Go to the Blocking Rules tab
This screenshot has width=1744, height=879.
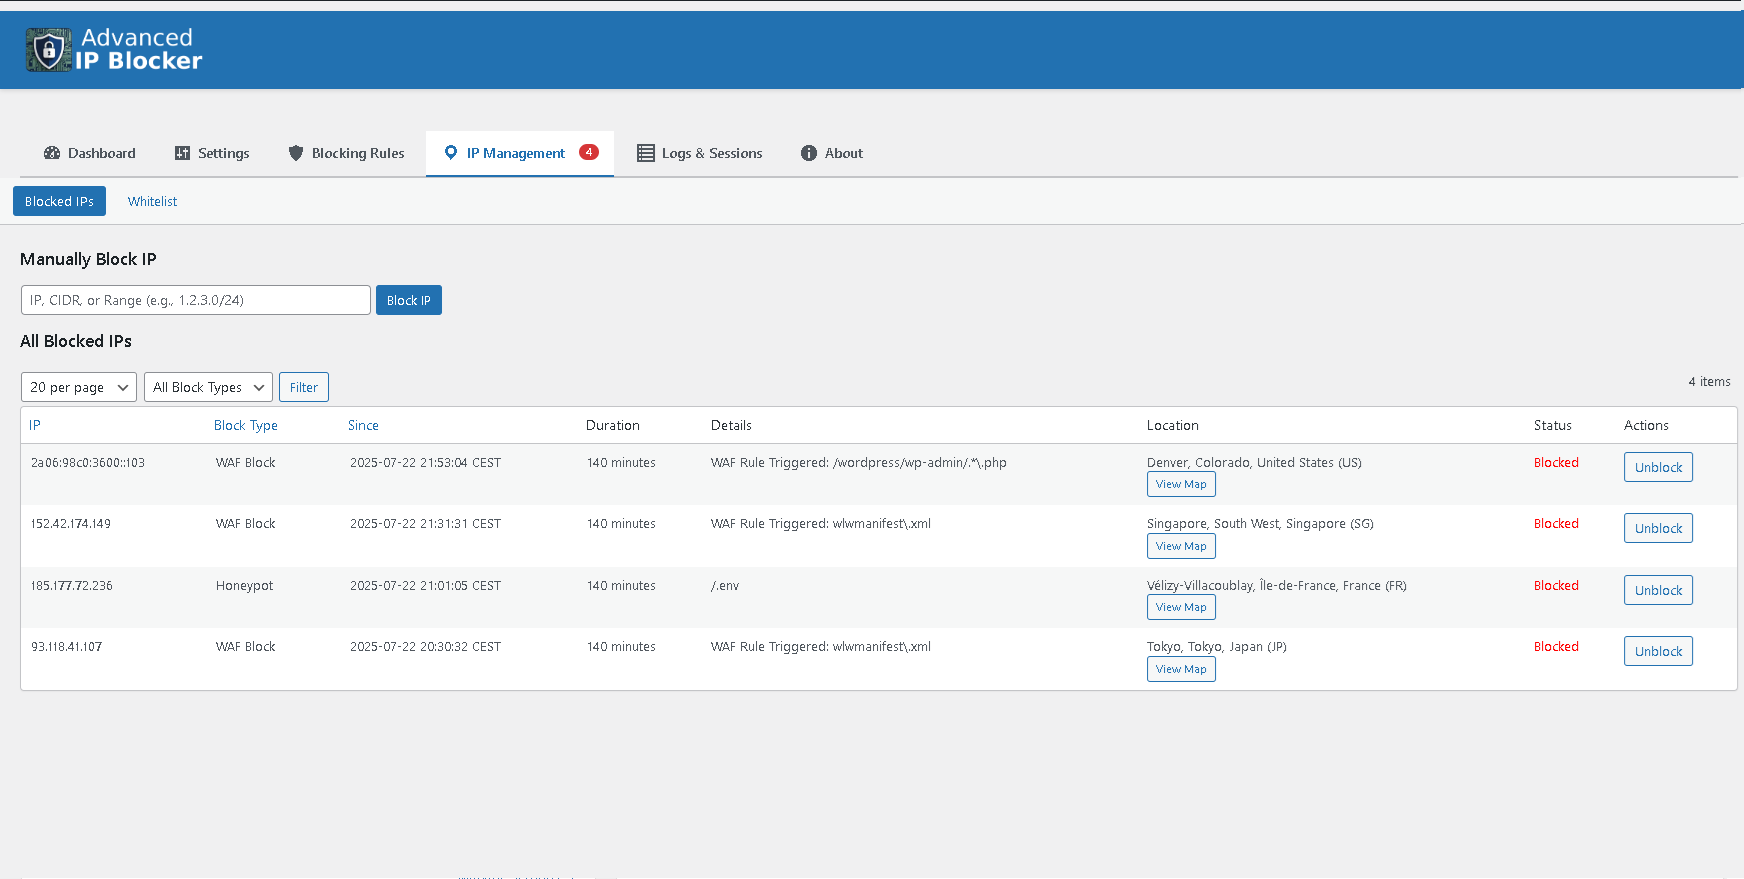click(346, 153)
